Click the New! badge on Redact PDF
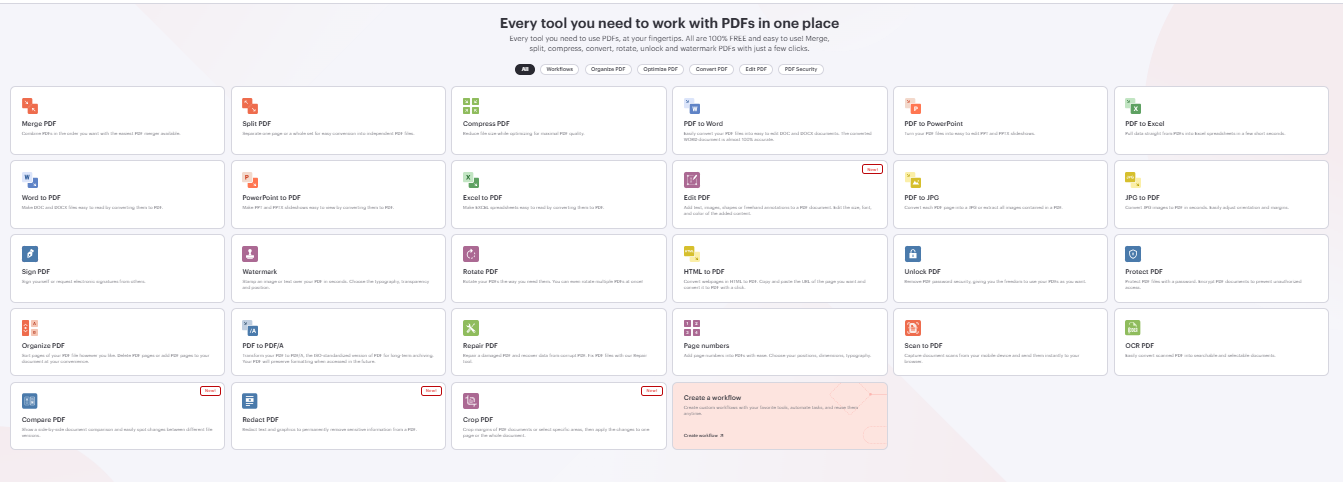This screenshot has width=1343, height=496. click(431, 390)
